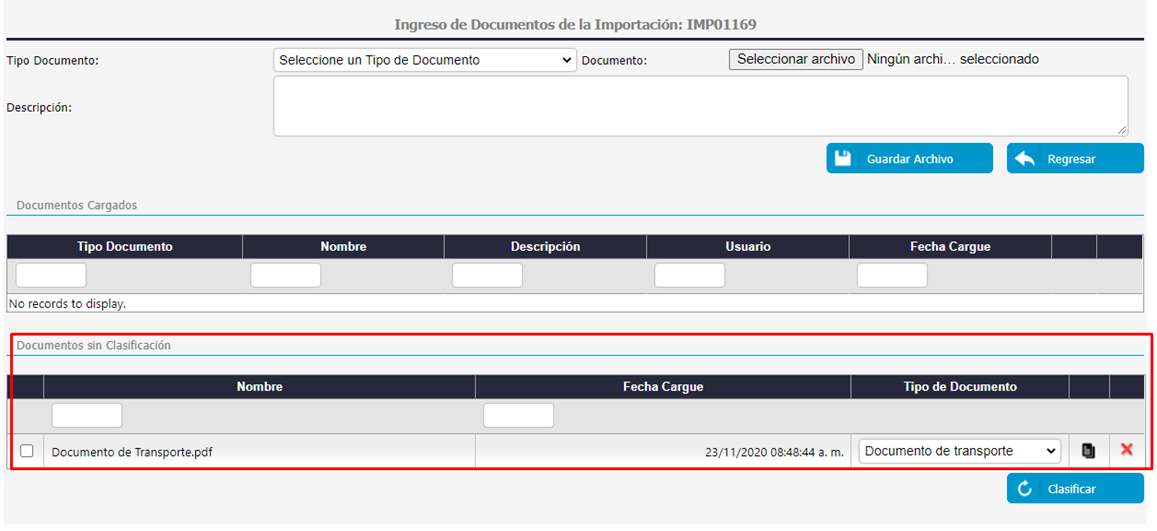Click the red X delete icon
Image resolution: width=1157 pixels, height=531 pixels.
pyautogui.click(x=1127, y=450)
